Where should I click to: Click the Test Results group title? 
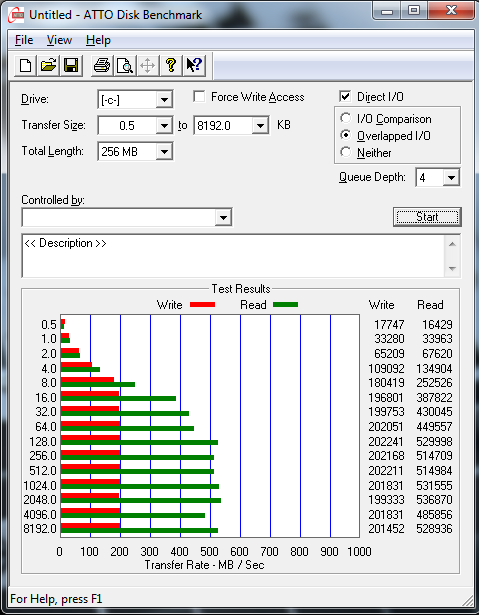[241, 289]
